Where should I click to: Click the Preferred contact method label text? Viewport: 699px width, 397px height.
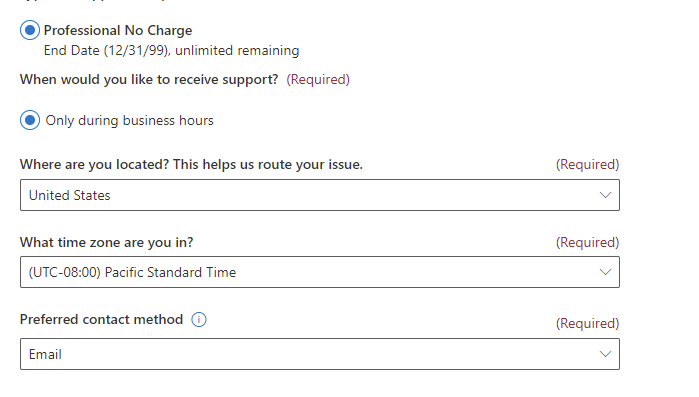coord(102,319)
